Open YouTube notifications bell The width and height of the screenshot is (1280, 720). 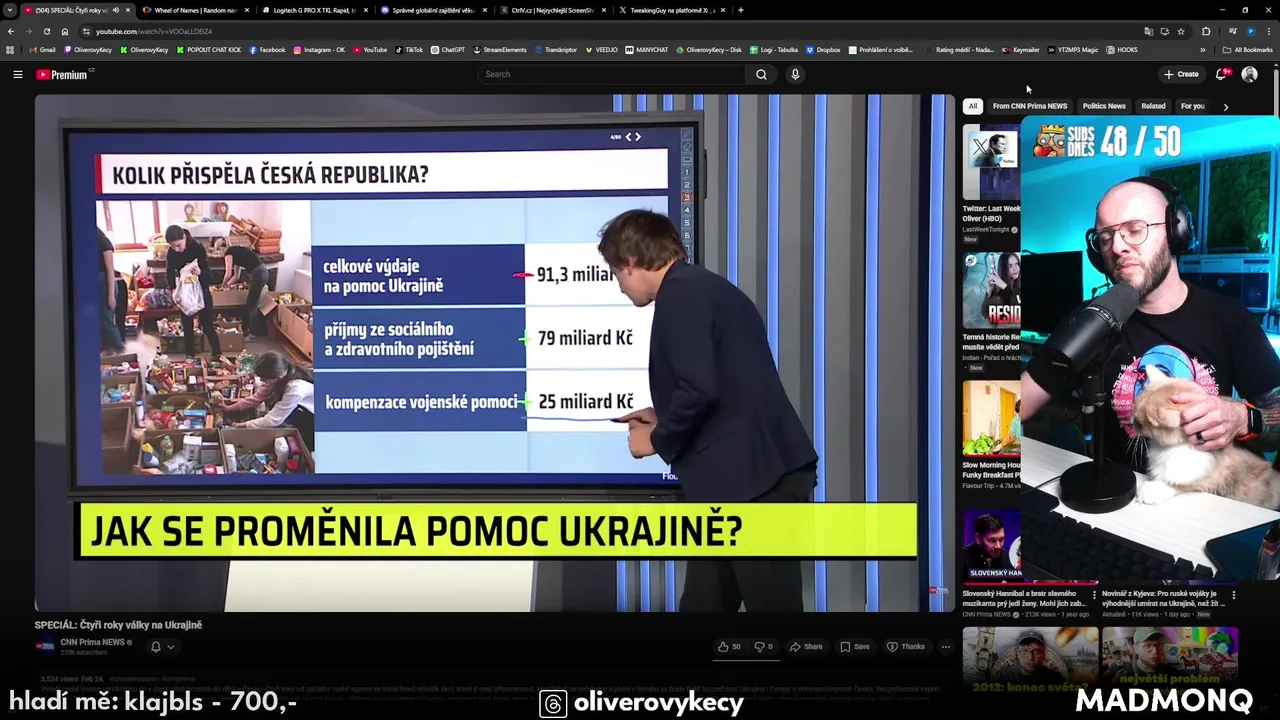(1221, 74)
